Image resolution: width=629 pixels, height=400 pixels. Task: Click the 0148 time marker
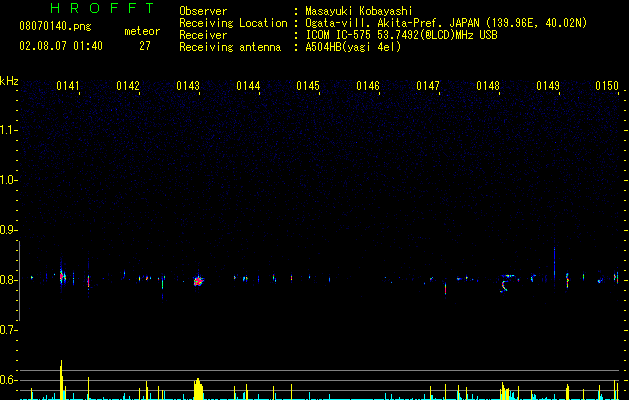(x=488, y=86)
